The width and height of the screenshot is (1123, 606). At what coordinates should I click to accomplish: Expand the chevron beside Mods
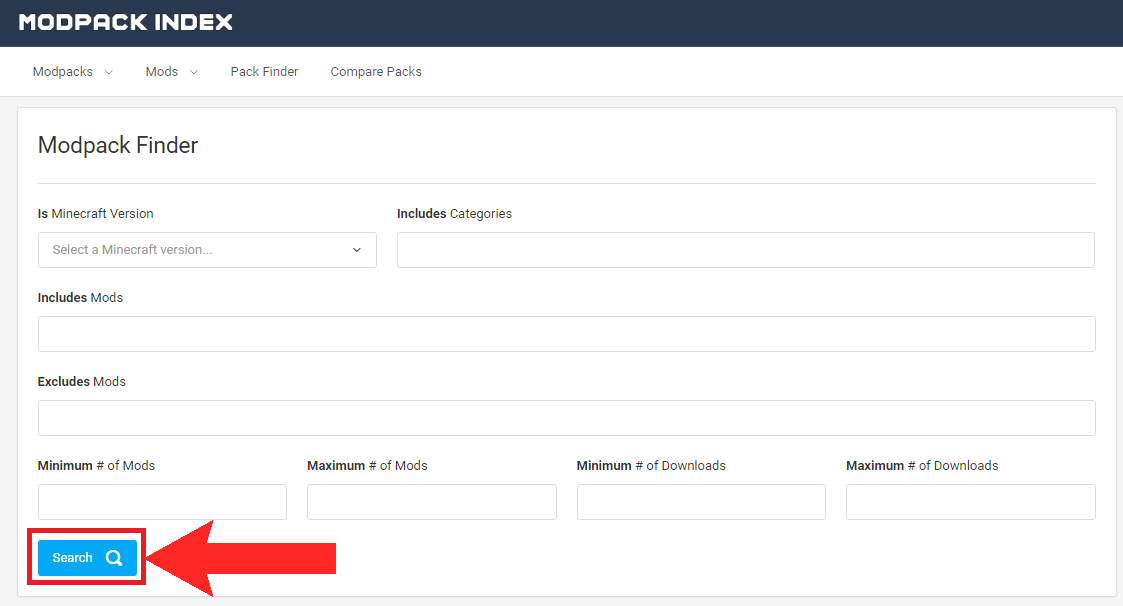(194, 72)
